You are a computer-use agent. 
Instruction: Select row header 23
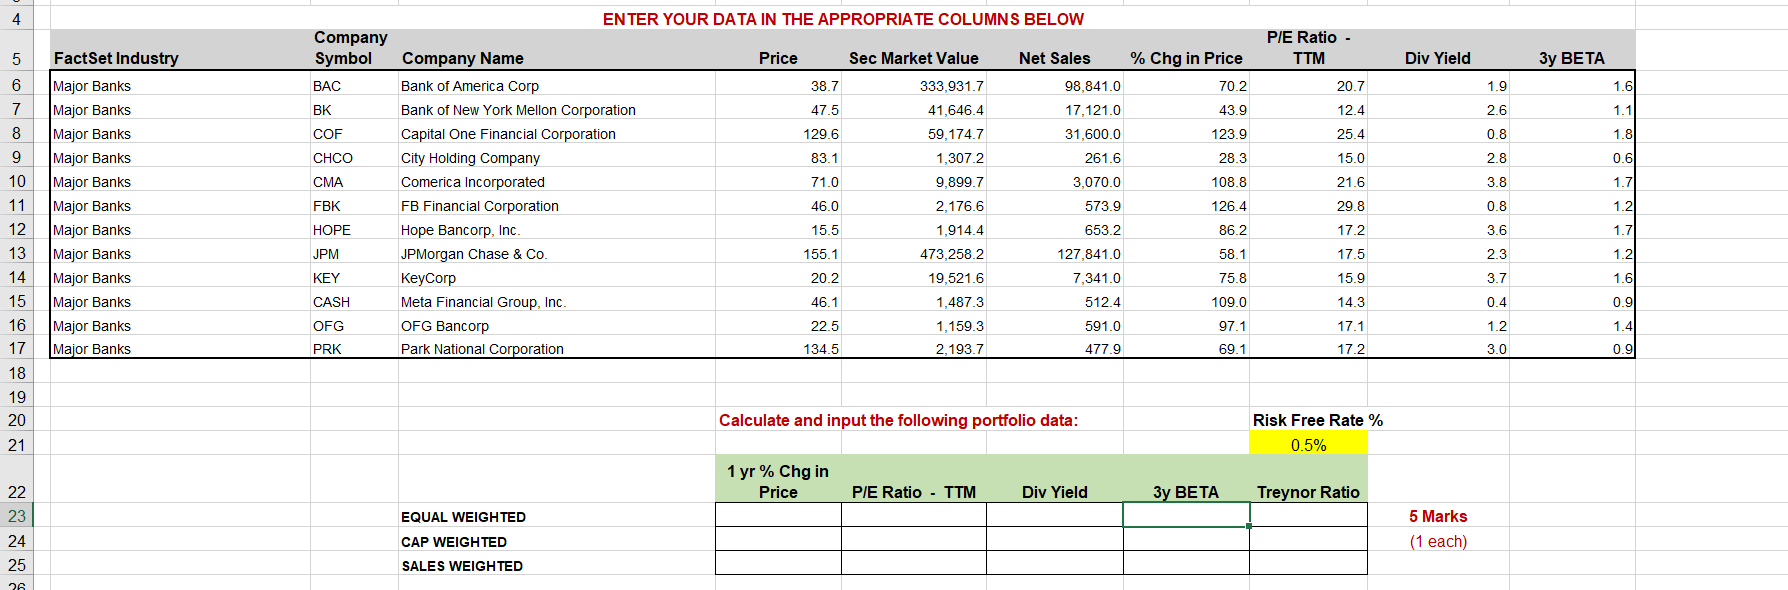[16, 516]
